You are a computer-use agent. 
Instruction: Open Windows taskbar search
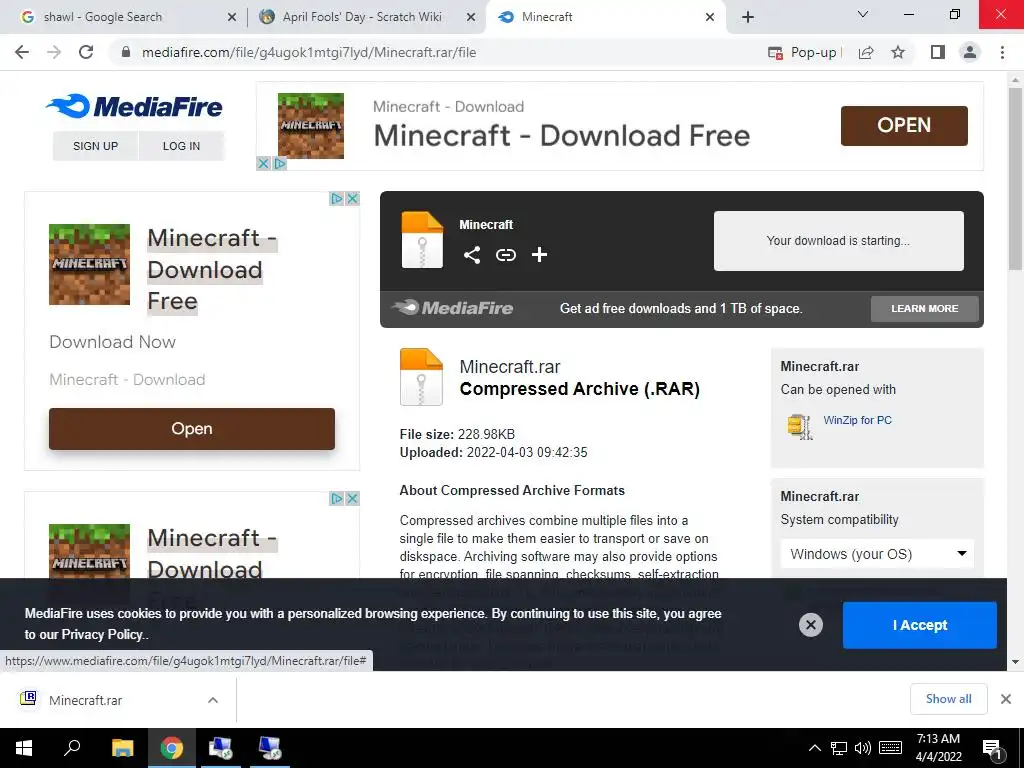click(x=72, y=748)
